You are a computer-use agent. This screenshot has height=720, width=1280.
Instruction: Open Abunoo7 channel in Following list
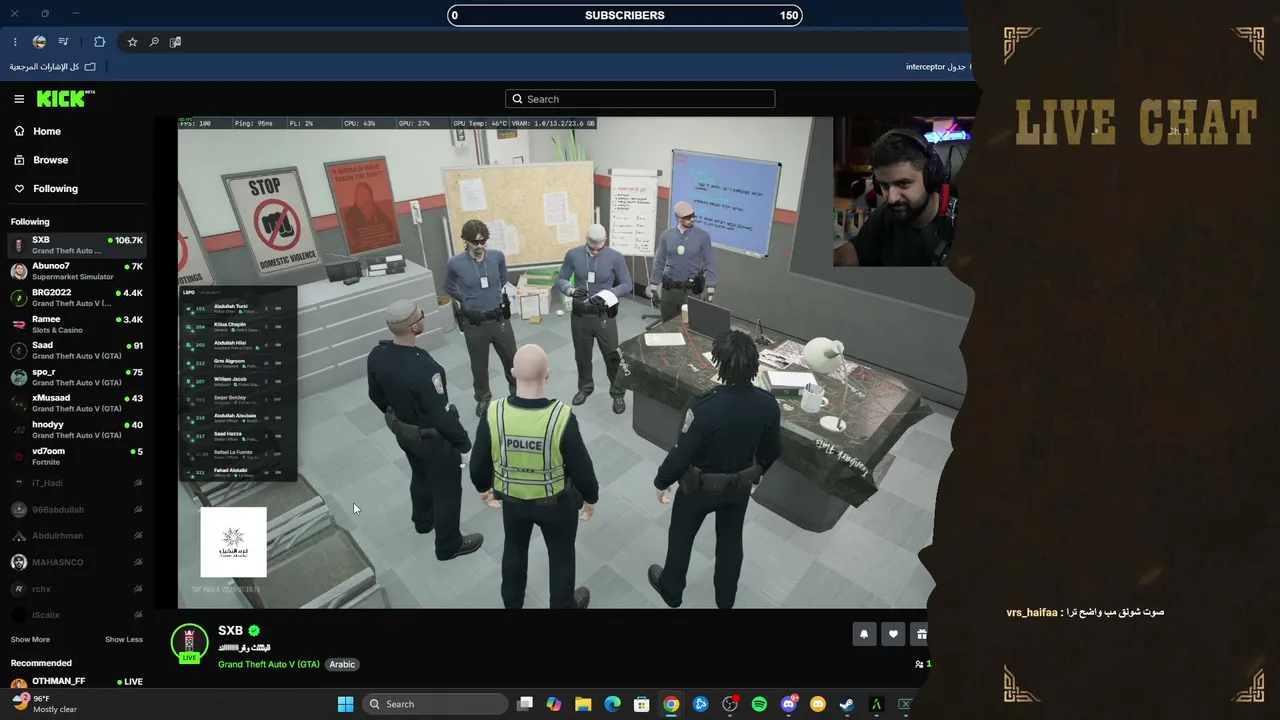(77, 271)
